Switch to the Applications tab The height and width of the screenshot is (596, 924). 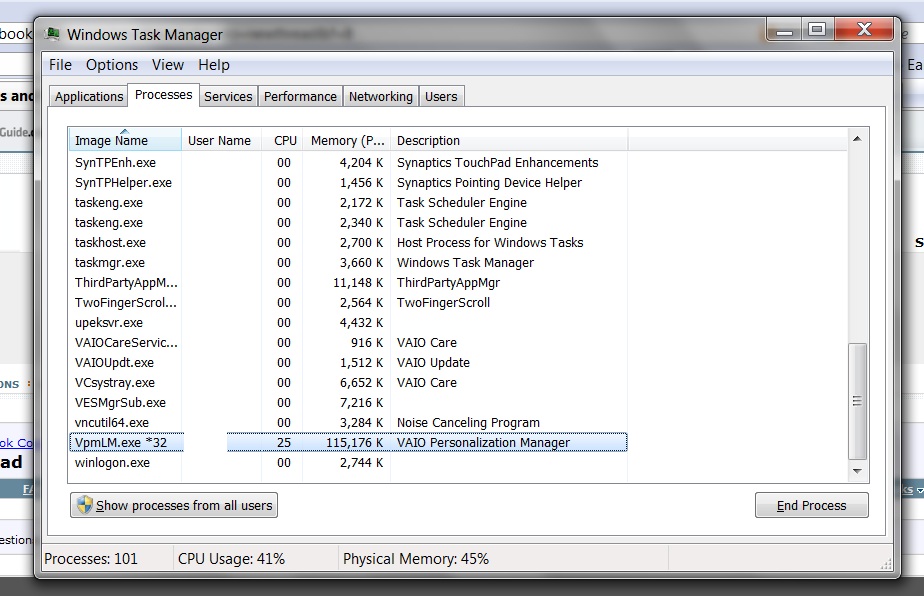pyautogui.click(x=89, y=97)
